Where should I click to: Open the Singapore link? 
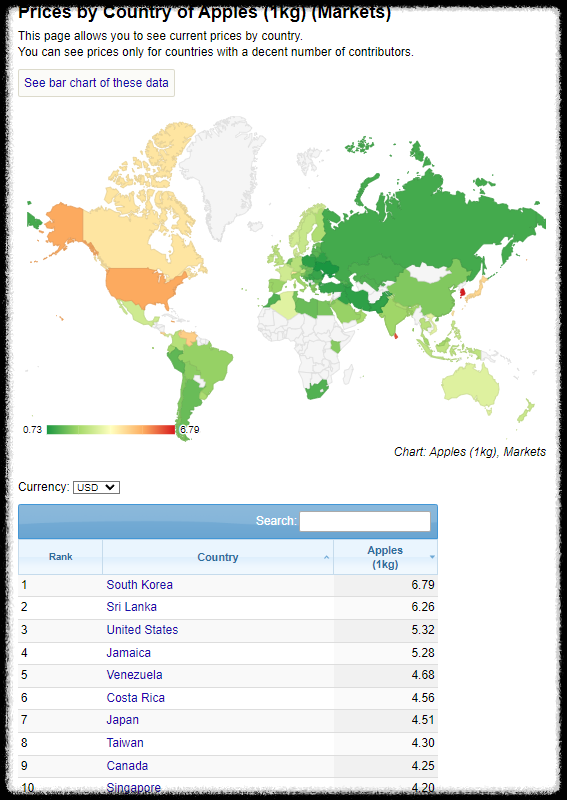[133, 788]
